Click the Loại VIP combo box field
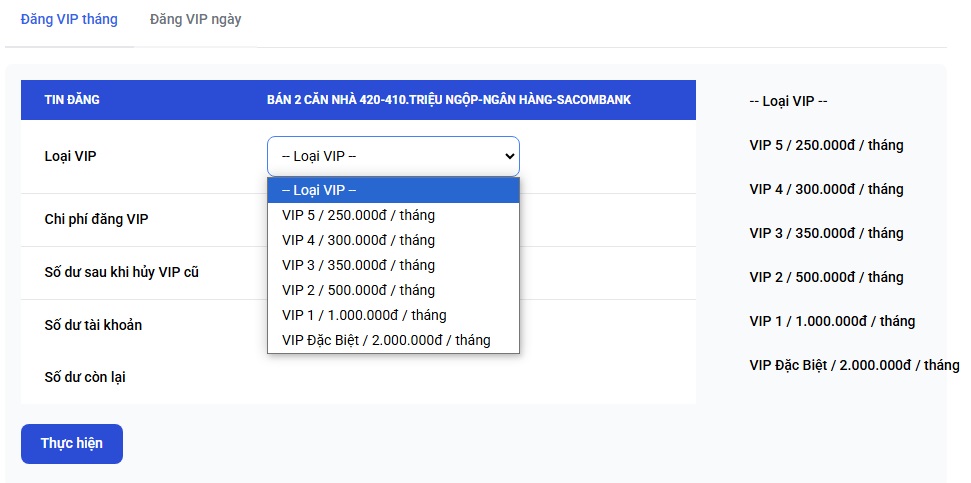Image resolution: width=971 pixels, height=483 pixels. point(393,156)
